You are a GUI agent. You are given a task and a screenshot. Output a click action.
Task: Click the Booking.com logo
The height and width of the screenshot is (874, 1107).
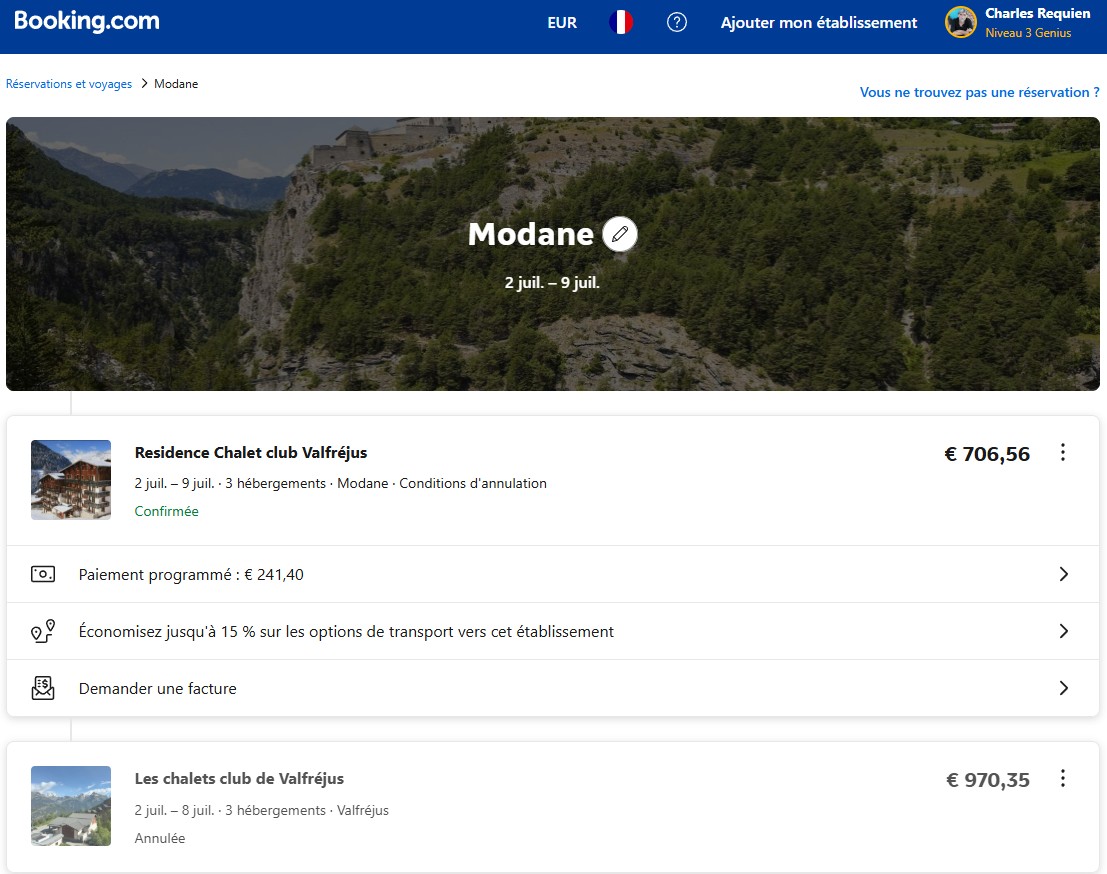87,22
